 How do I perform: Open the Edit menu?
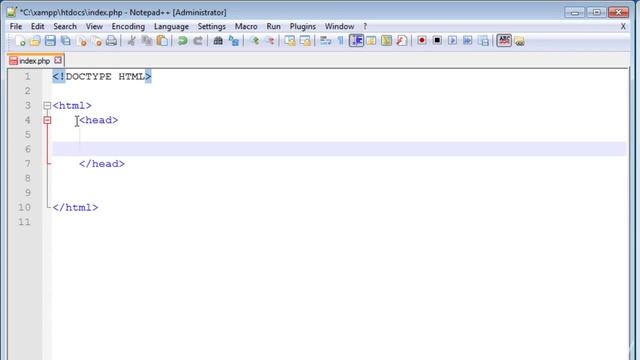(x=38, y=27)
